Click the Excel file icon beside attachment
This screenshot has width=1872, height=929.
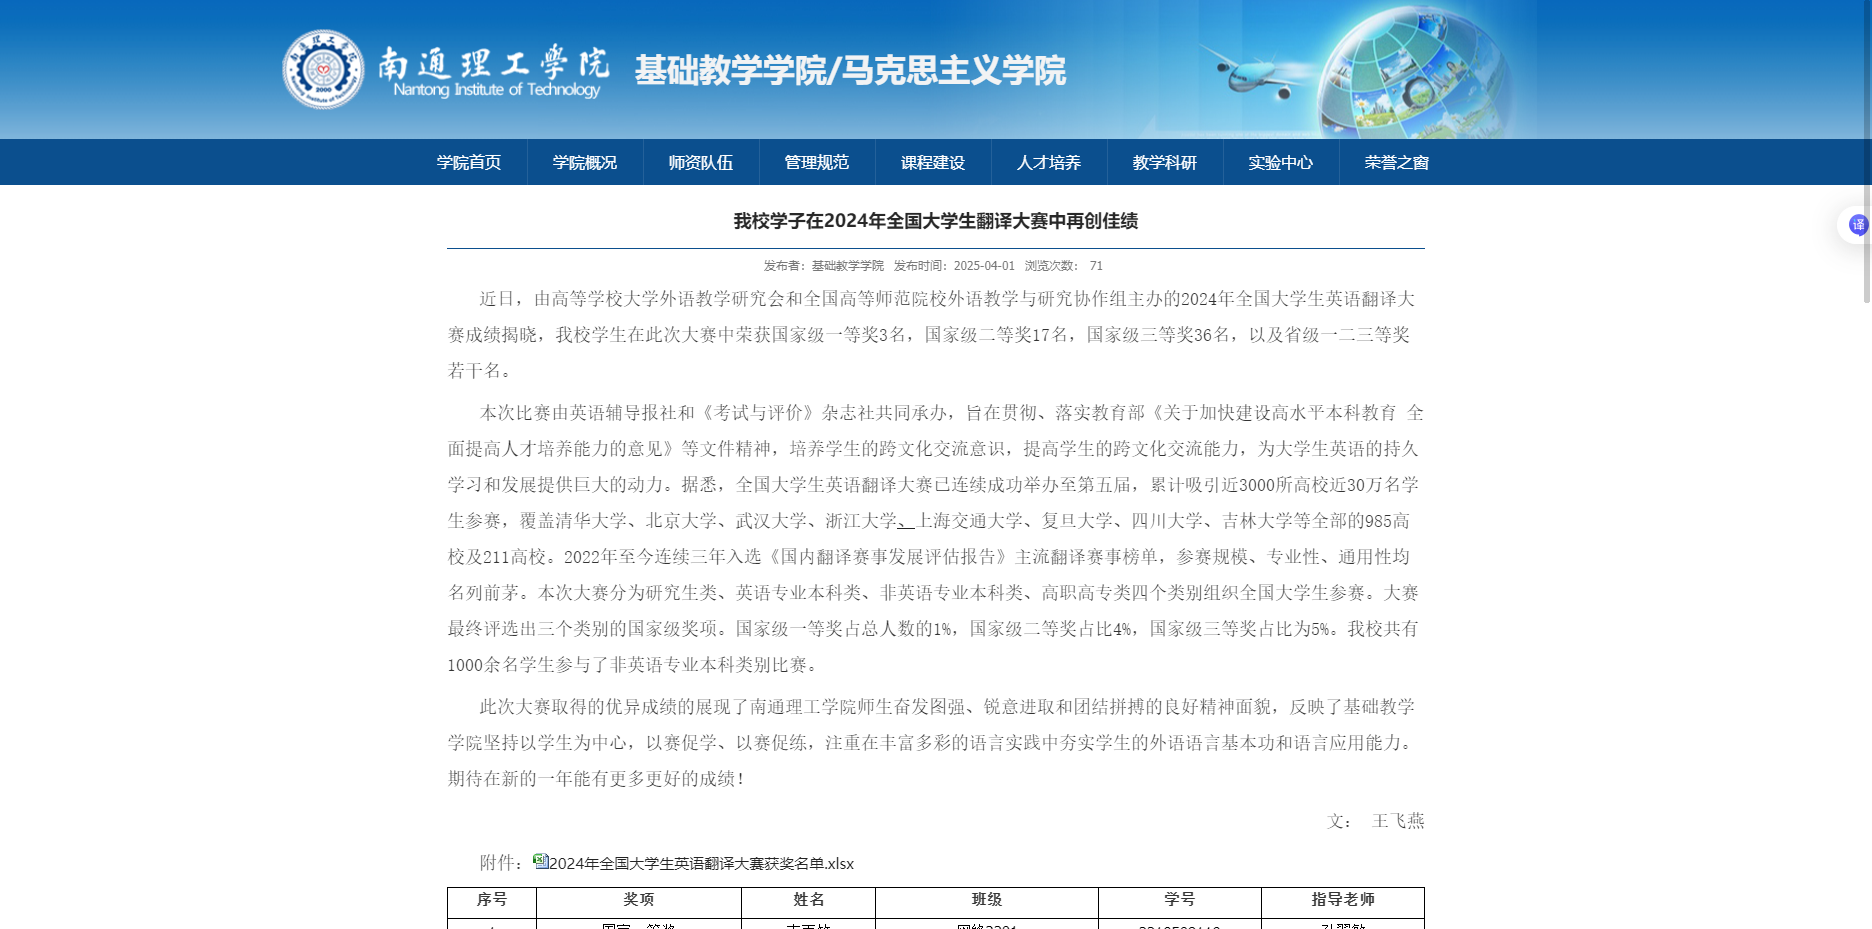(540, 861)
